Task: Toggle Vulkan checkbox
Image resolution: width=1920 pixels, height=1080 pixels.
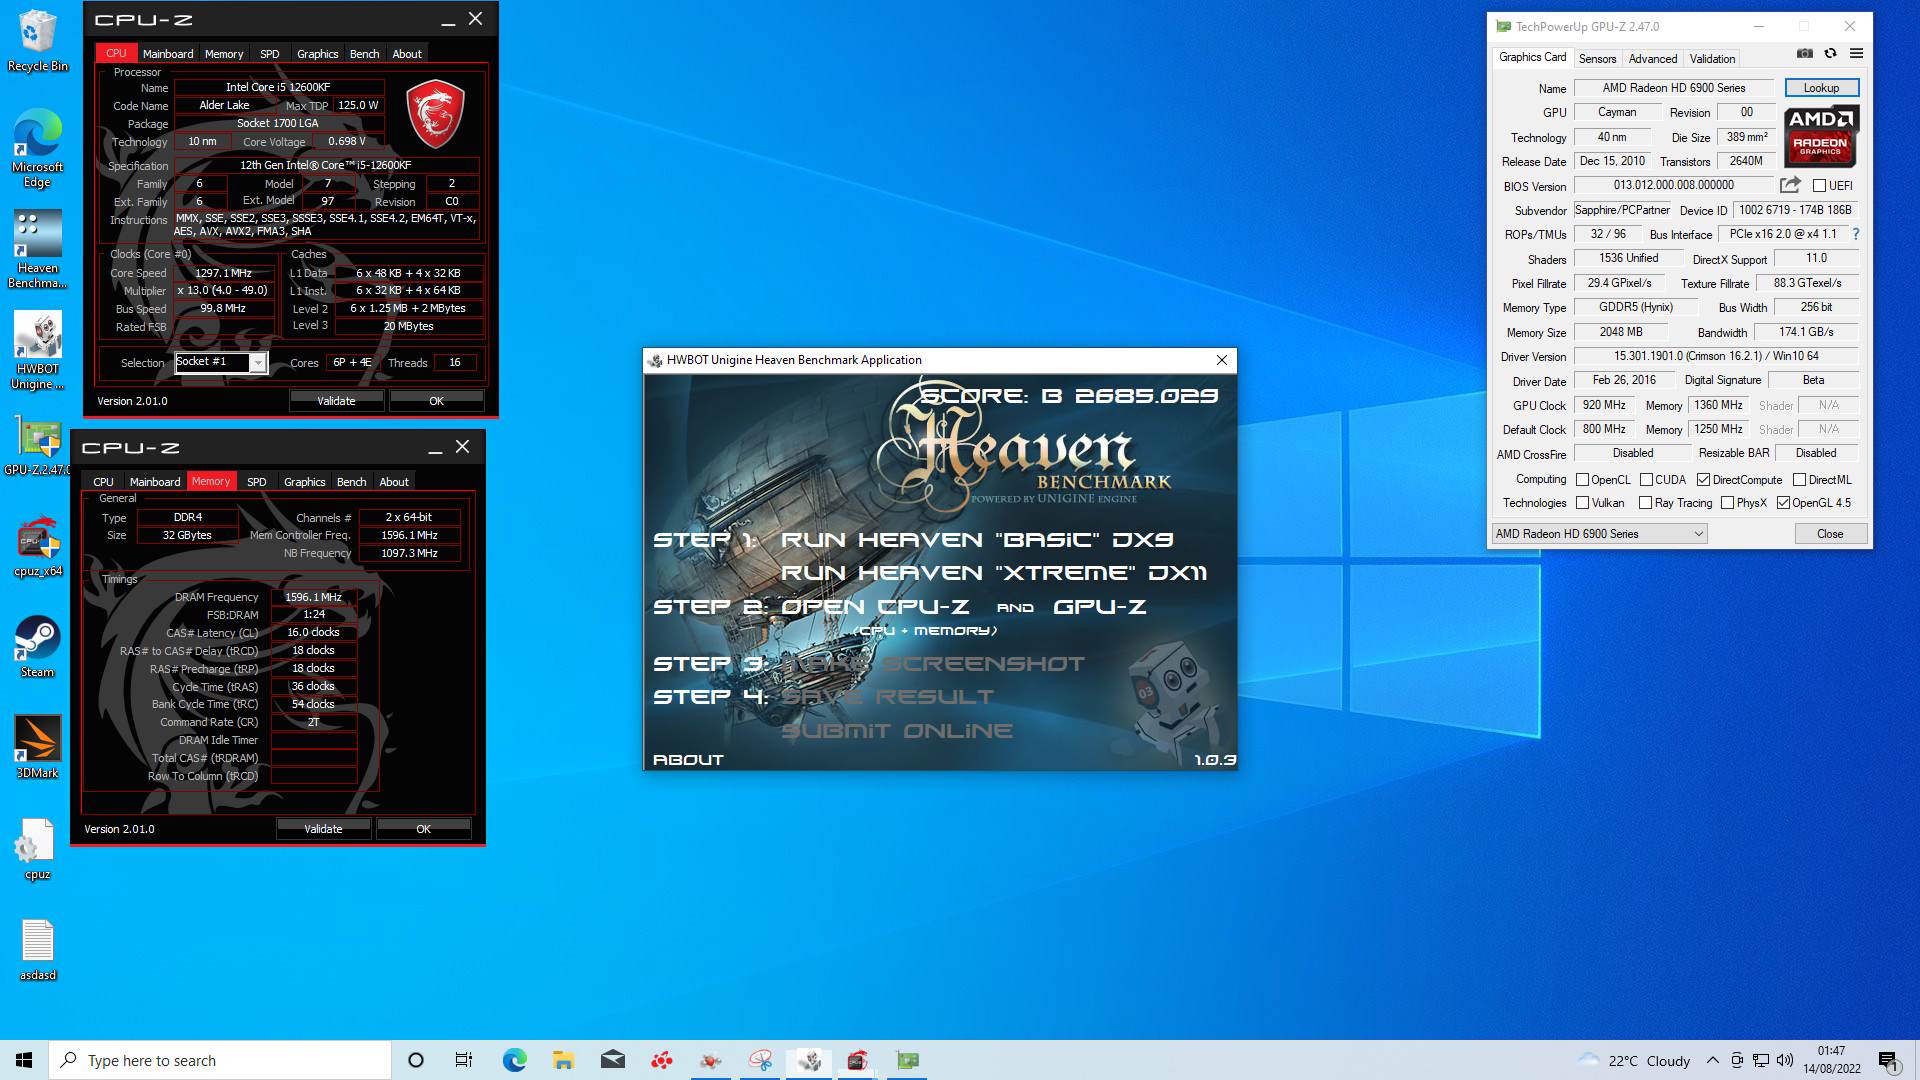Action: coord(1582,503)
